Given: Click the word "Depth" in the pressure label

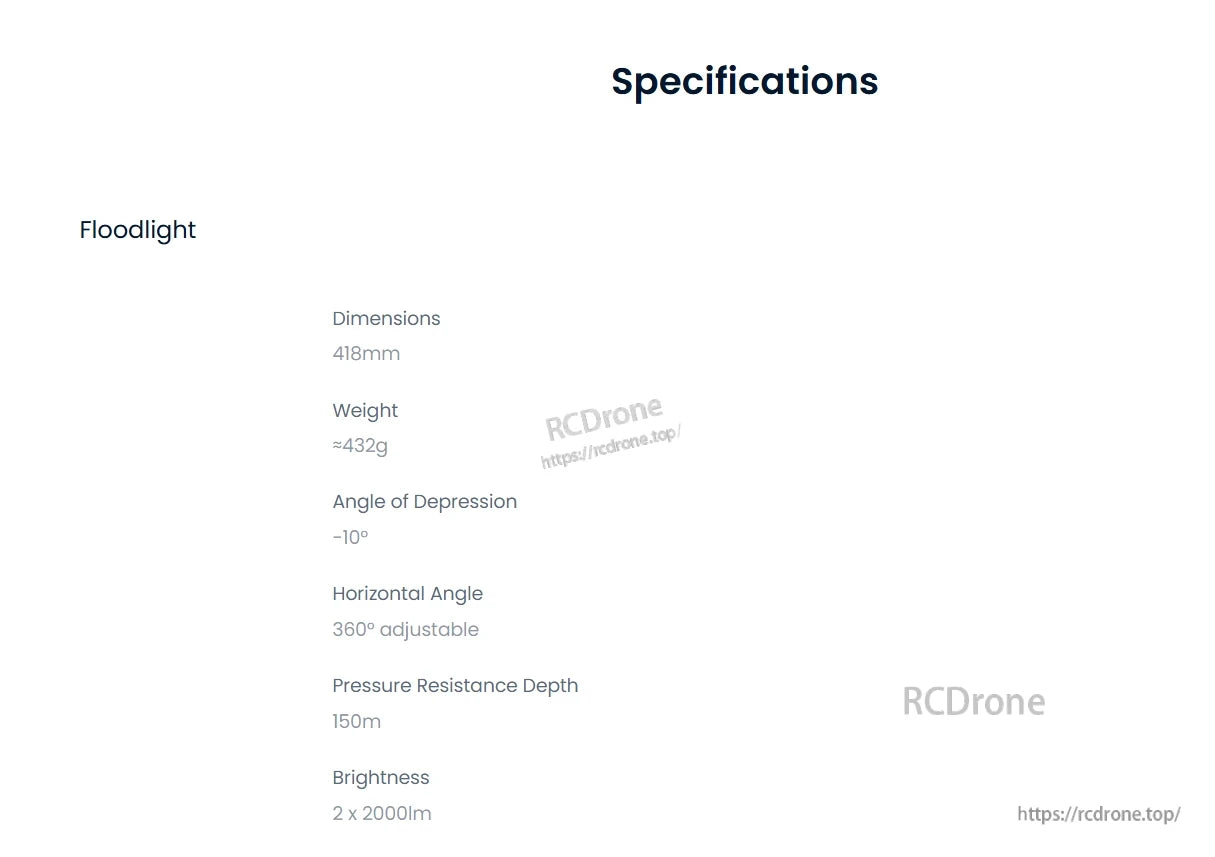Looking at the screenshot, I should (550, 686).
